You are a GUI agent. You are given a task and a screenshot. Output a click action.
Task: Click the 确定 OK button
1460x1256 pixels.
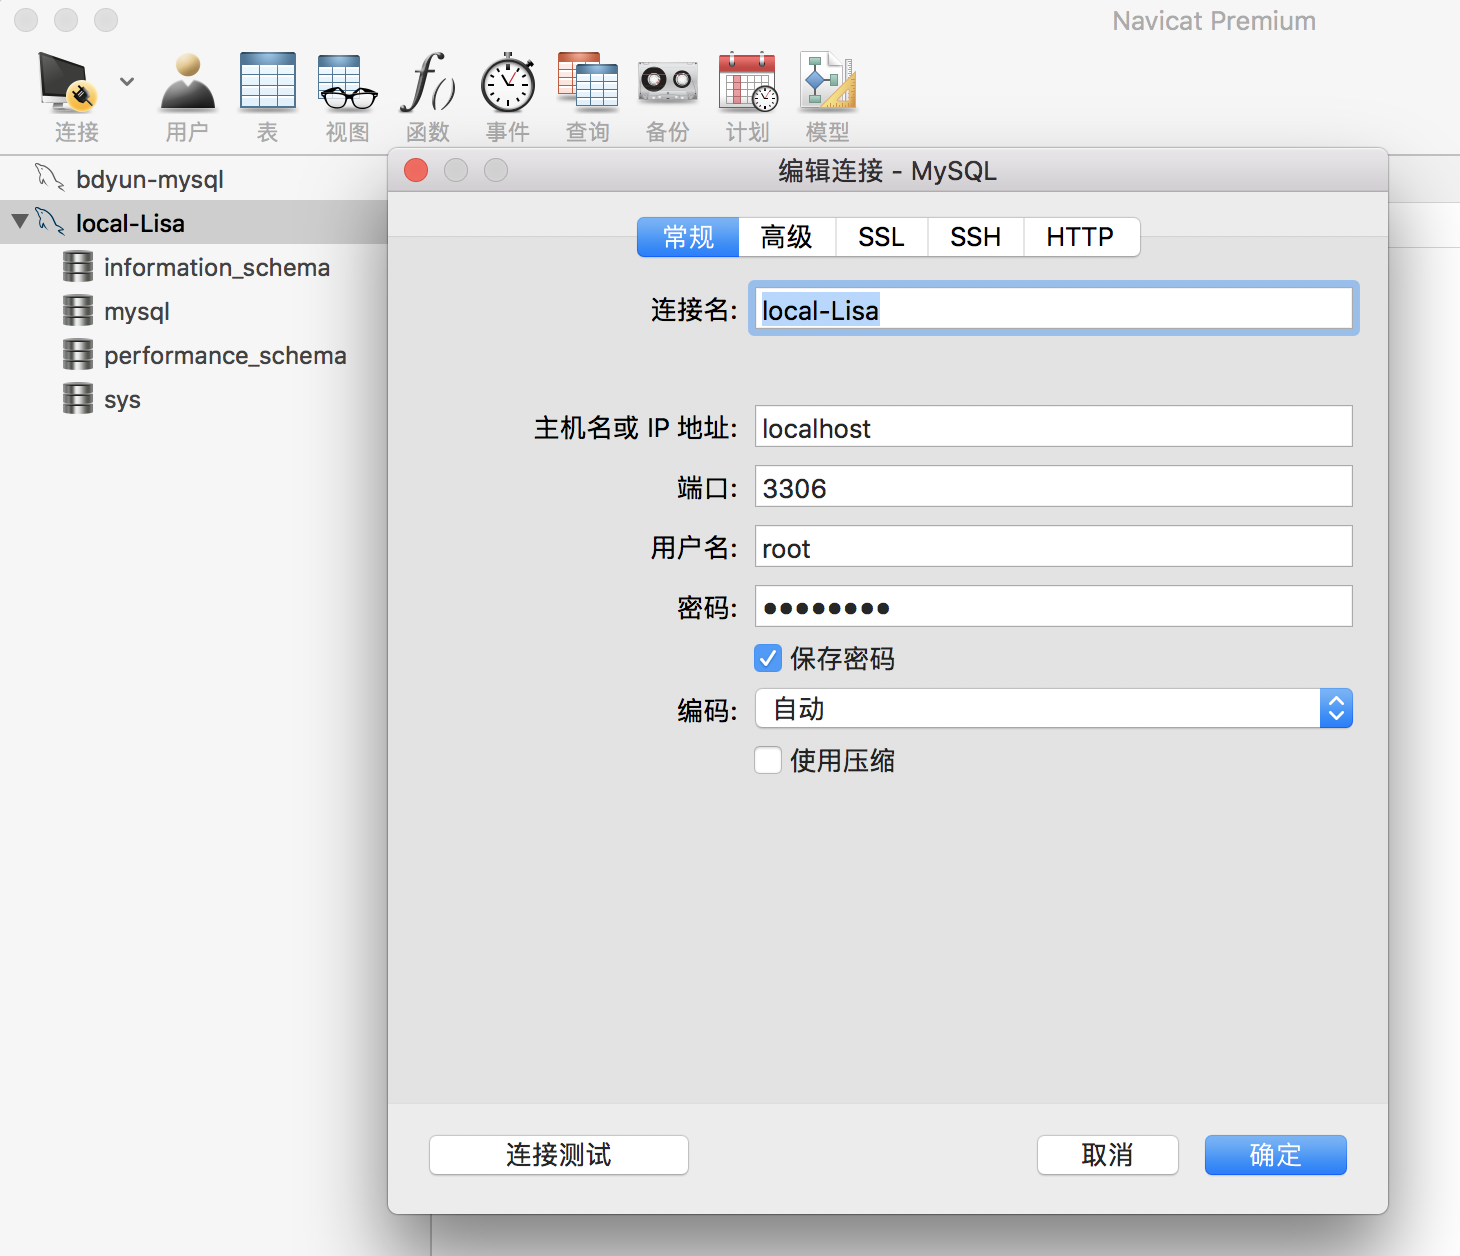pyautogui.click(x=1276, y=1155)
